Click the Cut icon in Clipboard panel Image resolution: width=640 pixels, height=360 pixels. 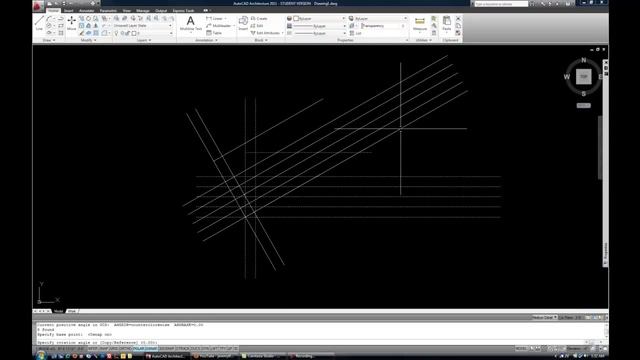pos(458,19)
